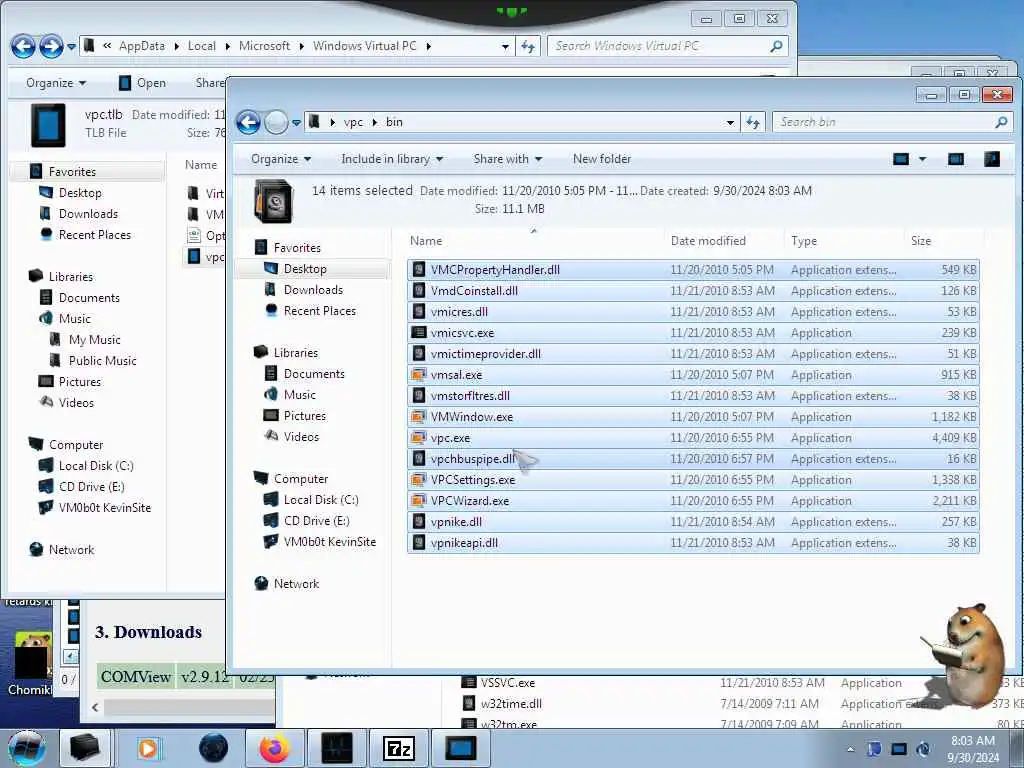The width and height of the screenshot is (1024, 768).
Task: Click the bin breadcrumb in the address bar
Action: click(394, 122)
